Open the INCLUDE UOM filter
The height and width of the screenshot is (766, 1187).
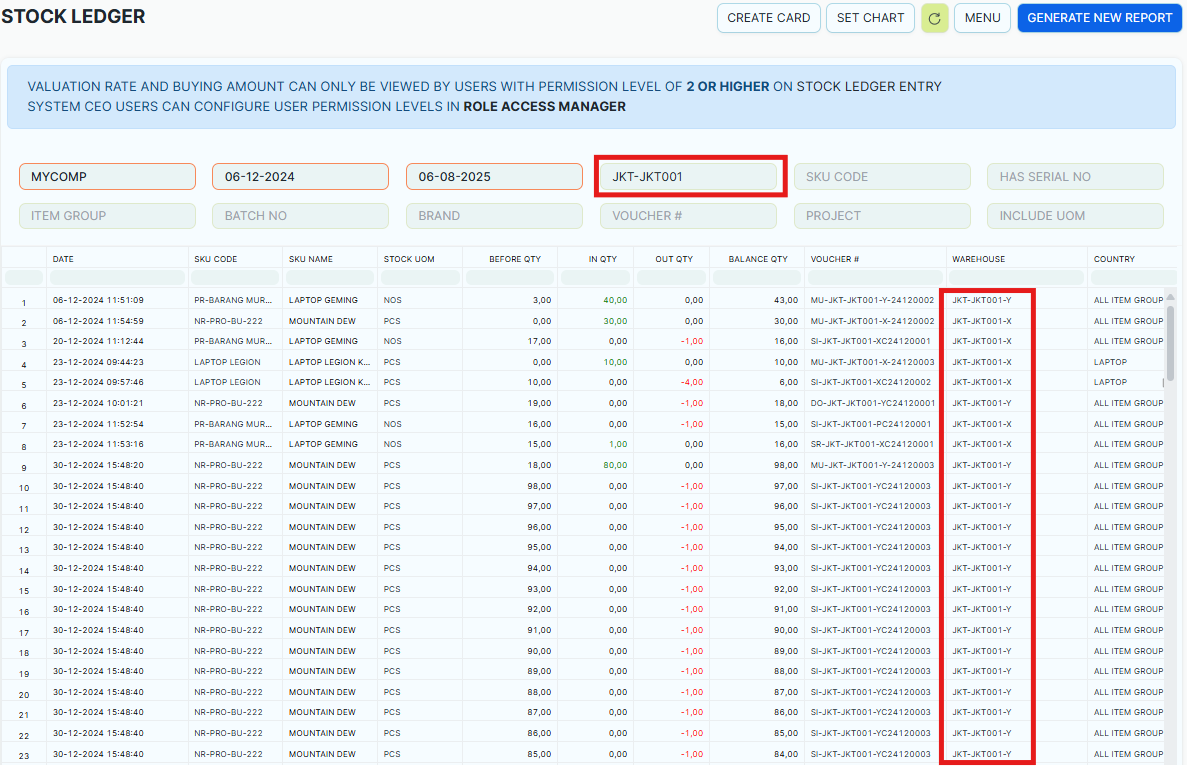point(1075,216)
